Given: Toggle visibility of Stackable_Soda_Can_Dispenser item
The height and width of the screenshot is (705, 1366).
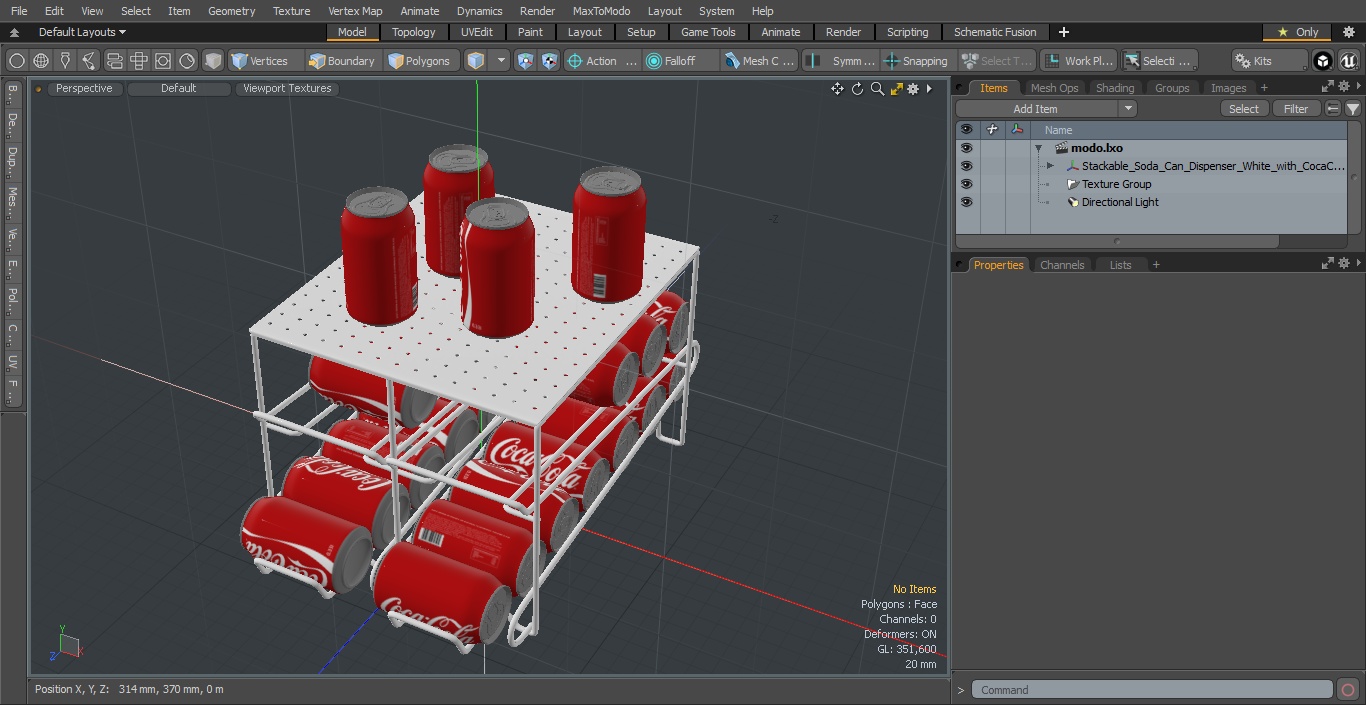Looking at the screenshot, I should tap(966, 166).
